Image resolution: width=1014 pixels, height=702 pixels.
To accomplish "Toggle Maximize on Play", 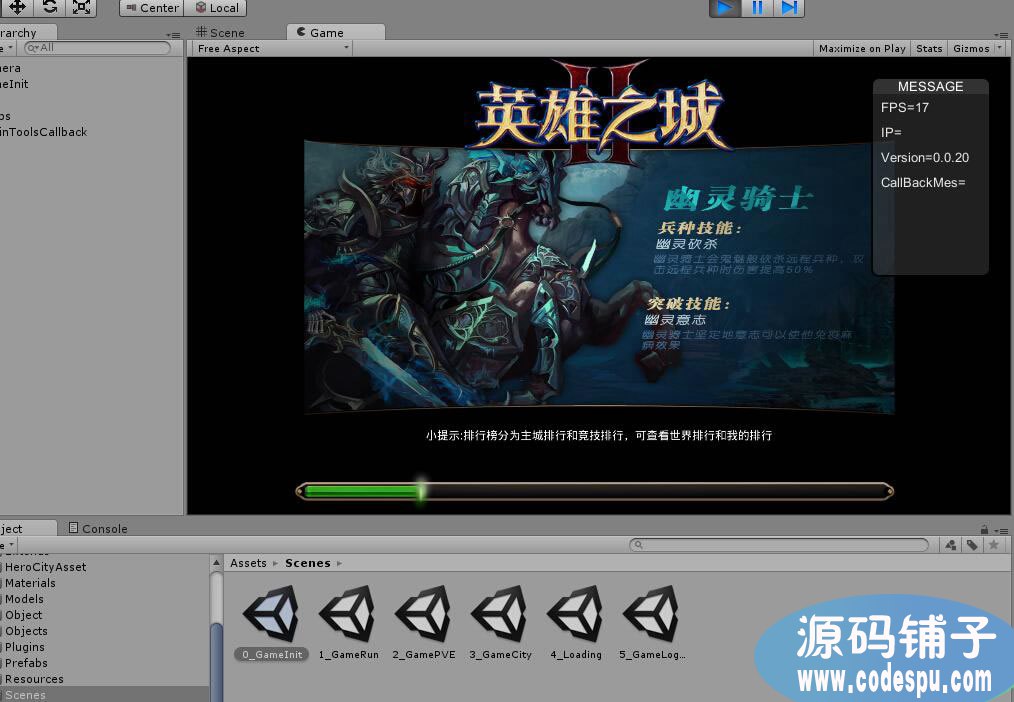I will pos(861,48).
